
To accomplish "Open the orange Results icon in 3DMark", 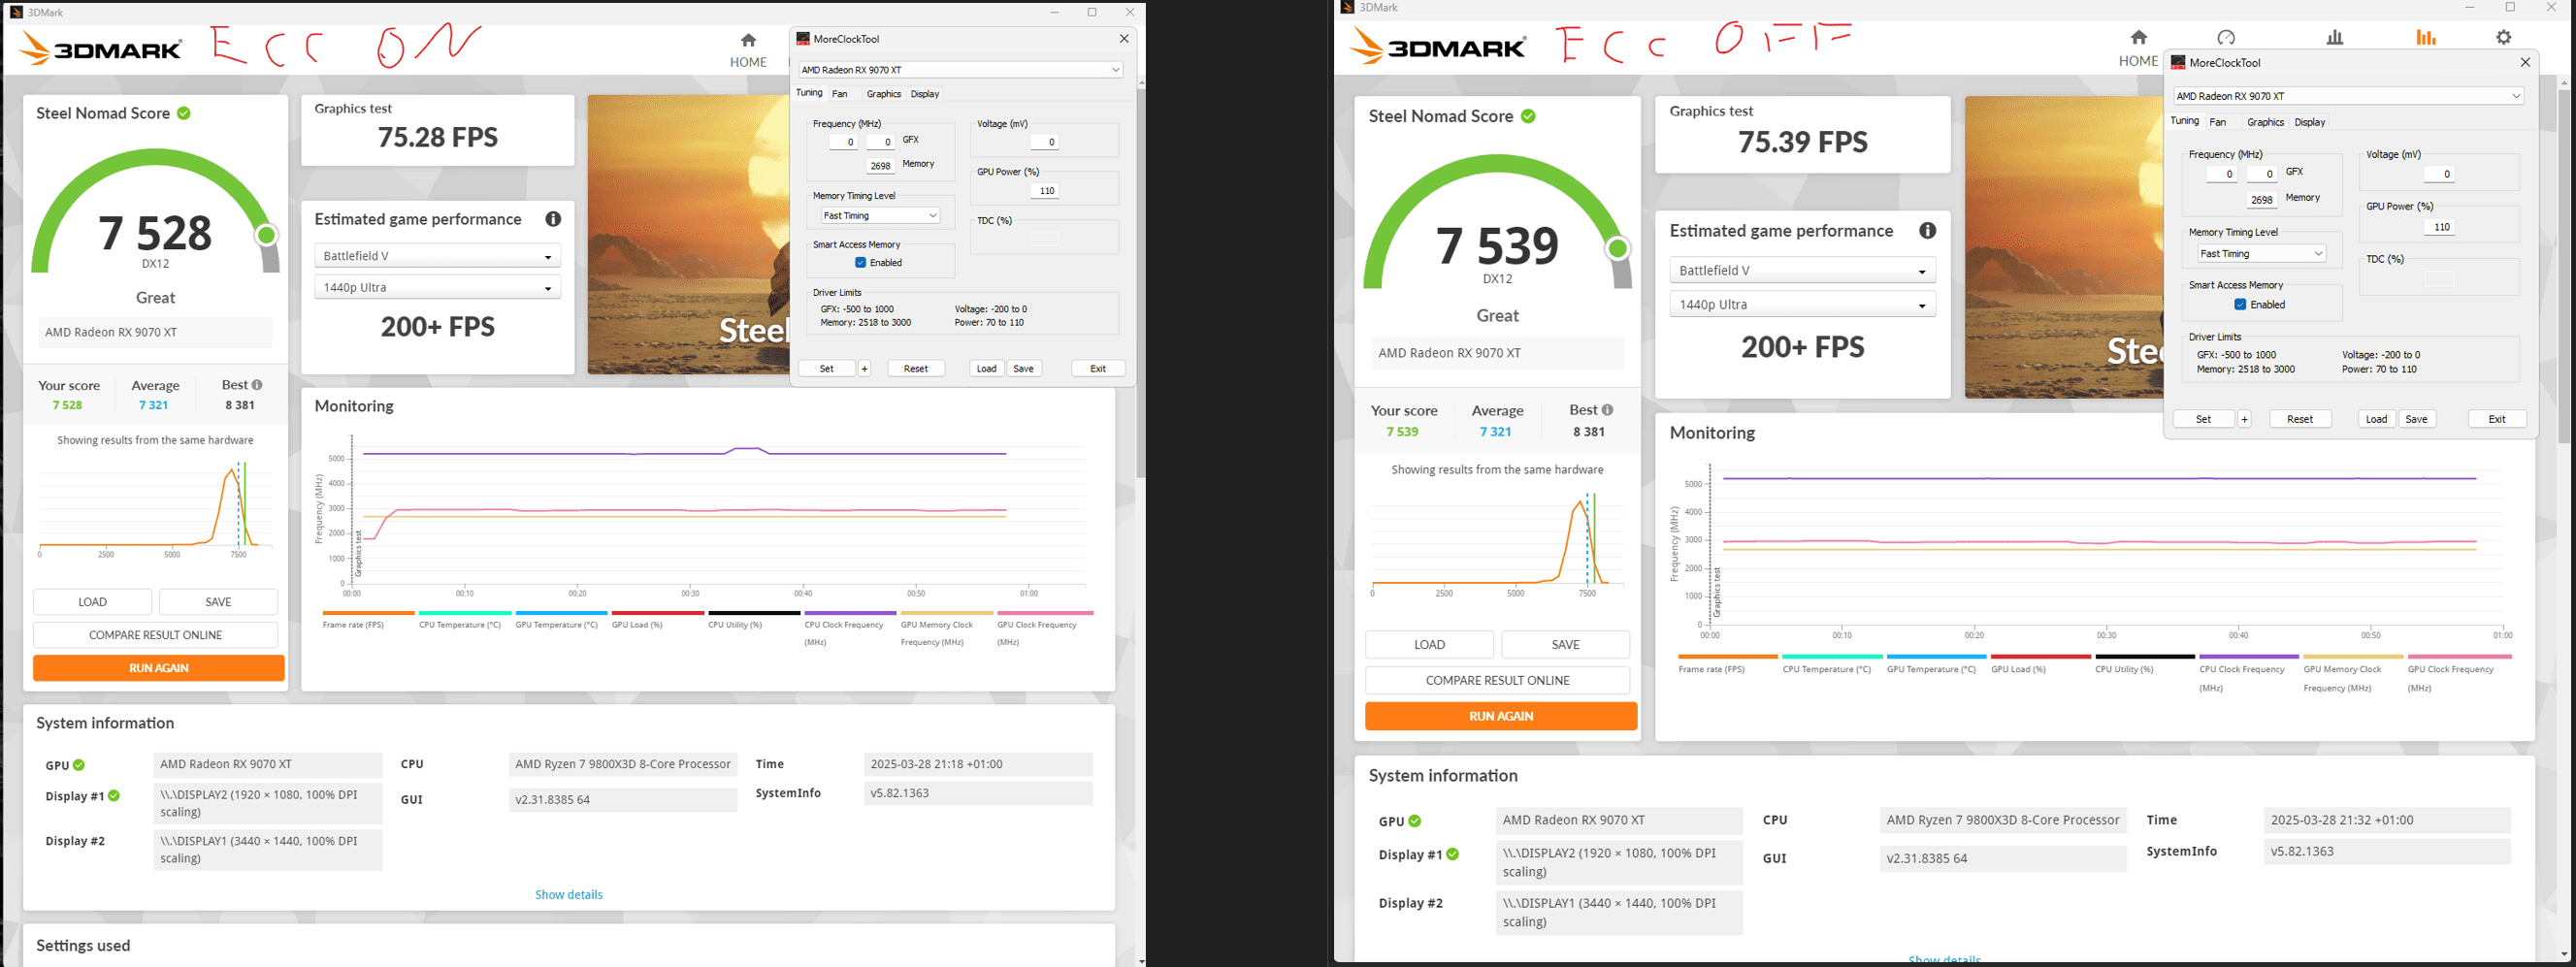I will 2426,37.
